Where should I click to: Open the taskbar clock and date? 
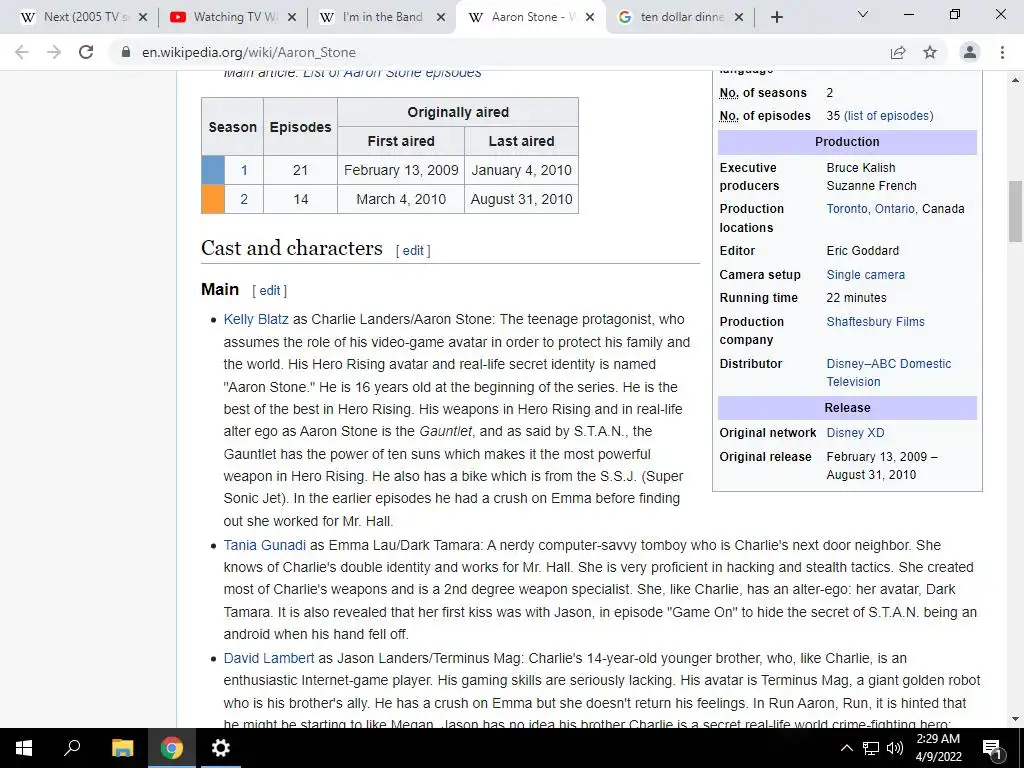(x=938, y=748)
